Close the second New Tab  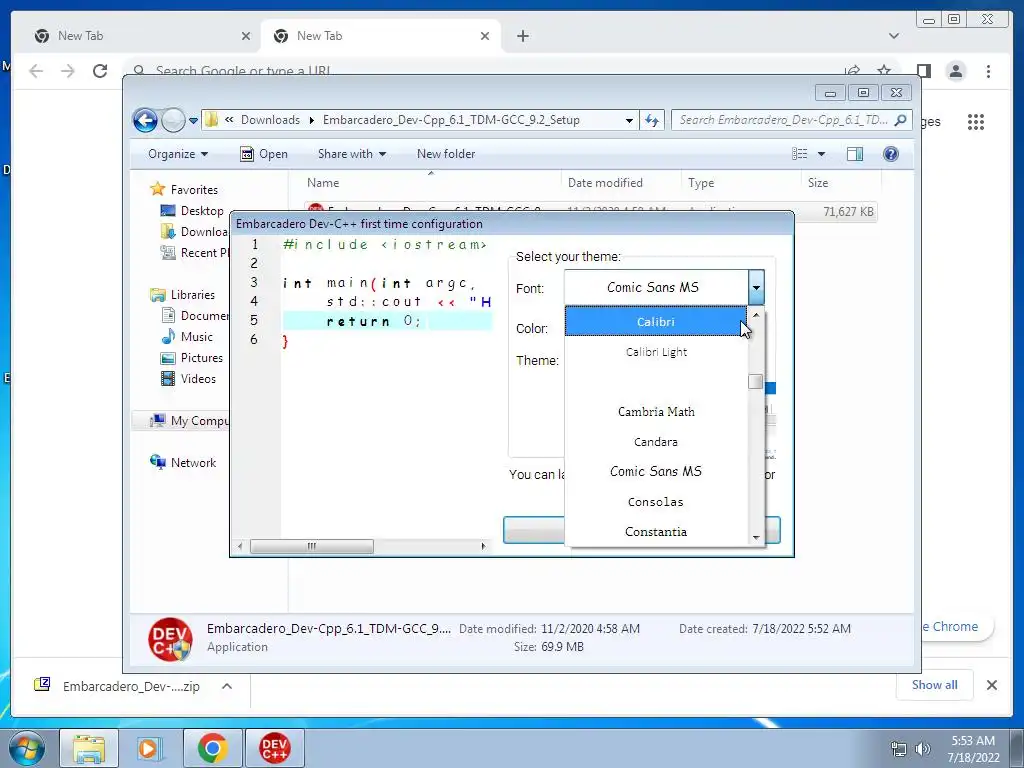(x=485, y=36)
